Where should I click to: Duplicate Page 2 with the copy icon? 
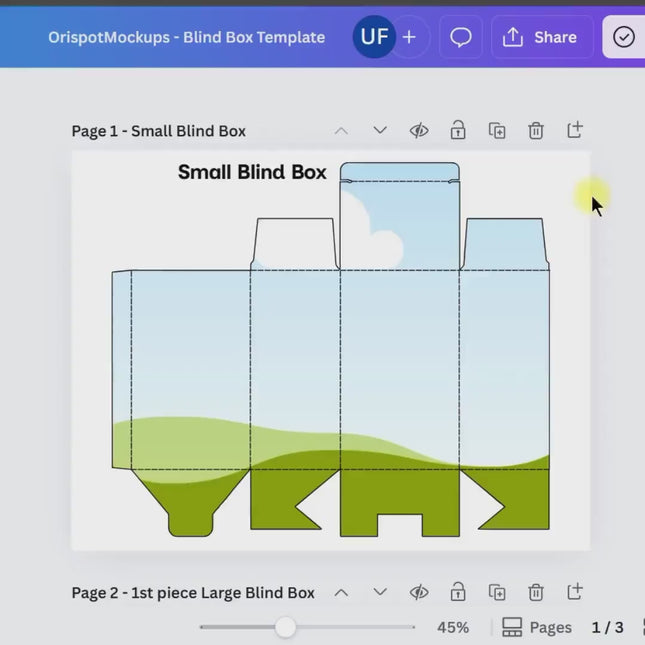(497, 593)
